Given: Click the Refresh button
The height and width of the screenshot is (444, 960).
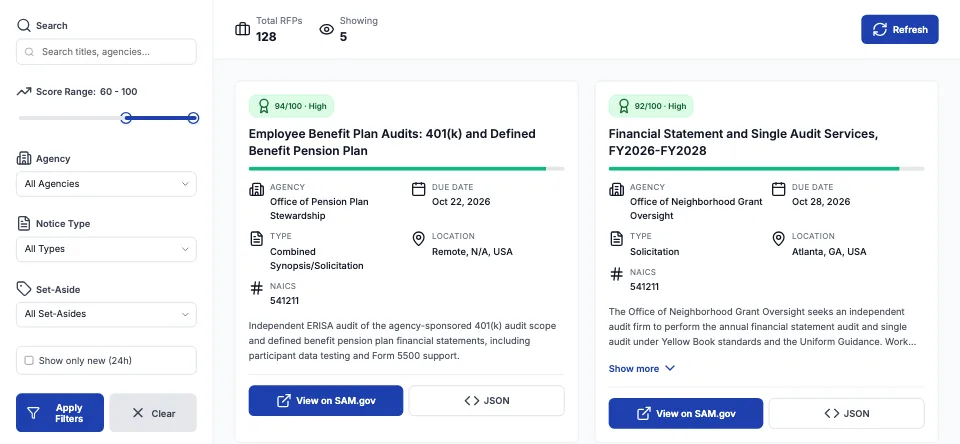Looking at the screenshot, I should click(x=899, y=29).
